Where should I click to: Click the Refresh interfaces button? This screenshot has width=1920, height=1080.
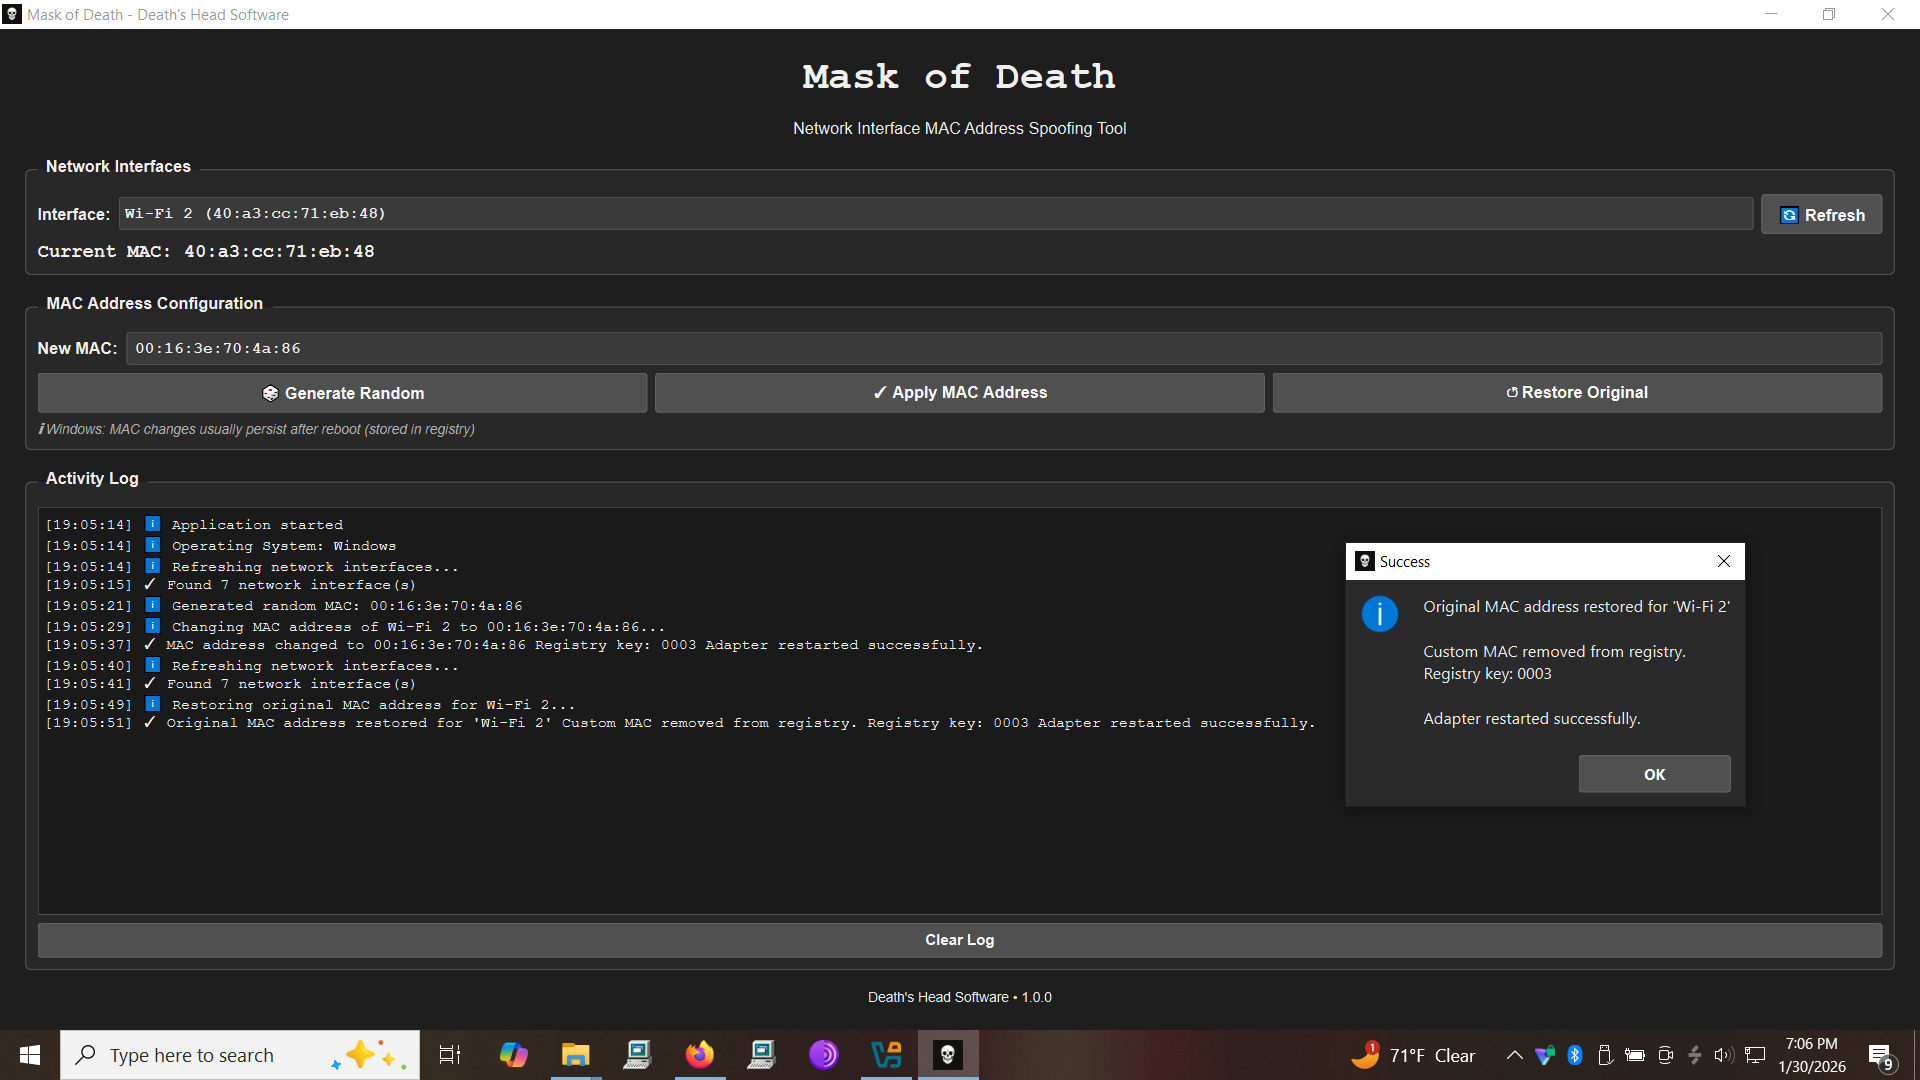tap(1821, 215)
